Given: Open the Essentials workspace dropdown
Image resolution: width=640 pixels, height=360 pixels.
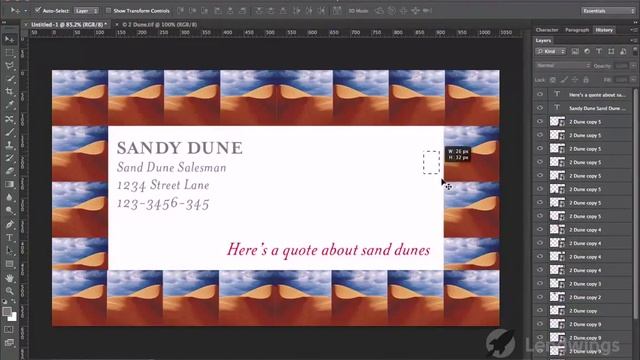Looking at the screenshot, I should 608,11.
